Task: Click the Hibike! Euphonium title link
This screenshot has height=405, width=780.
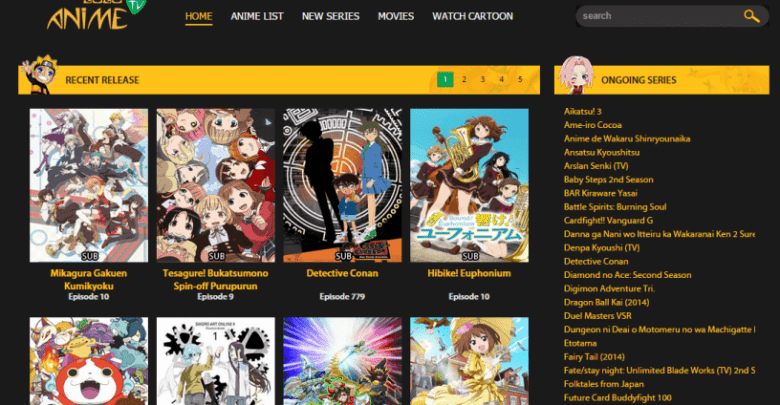Action: click(x=469, y=273)
